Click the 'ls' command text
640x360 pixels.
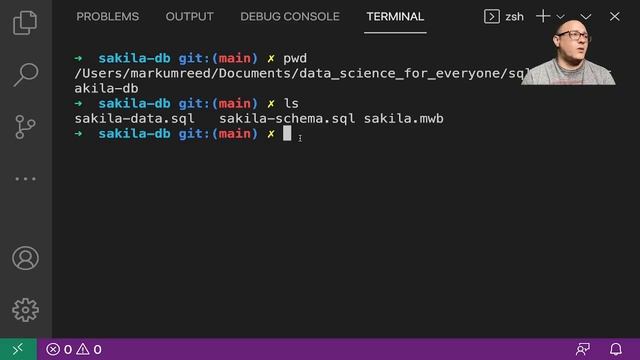point(291,104)
